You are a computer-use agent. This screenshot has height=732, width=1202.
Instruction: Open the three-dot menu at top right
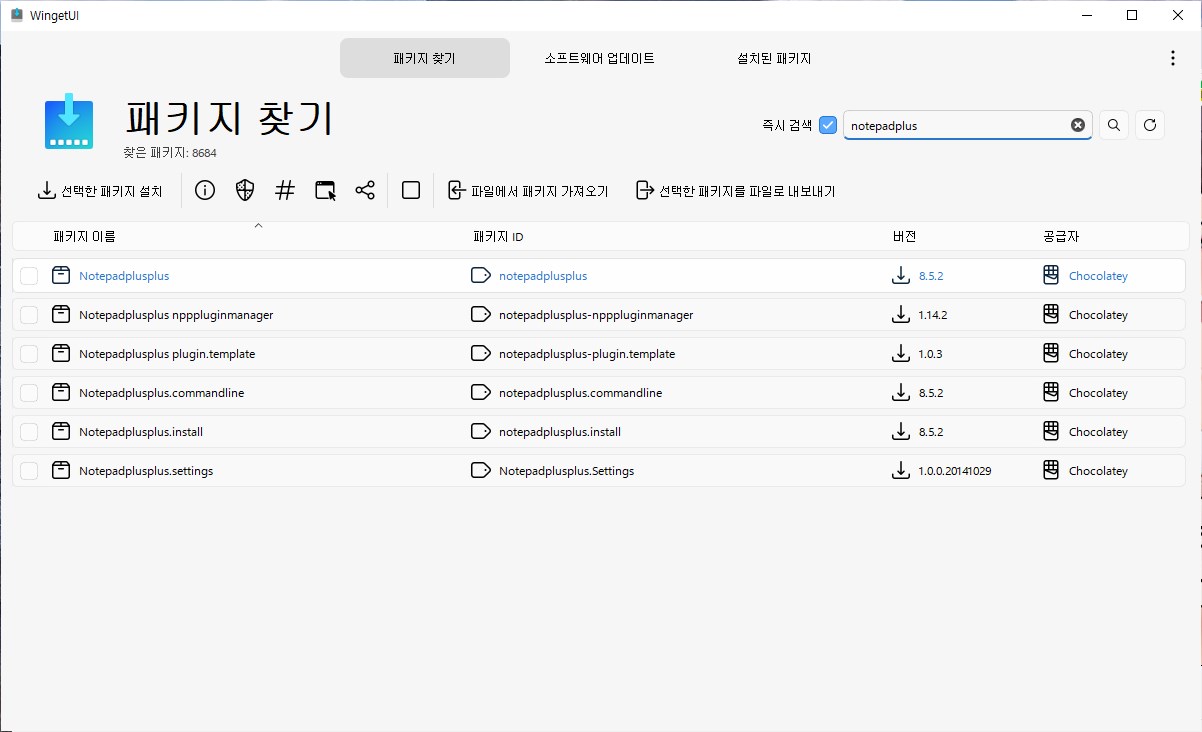point(1172,57)
